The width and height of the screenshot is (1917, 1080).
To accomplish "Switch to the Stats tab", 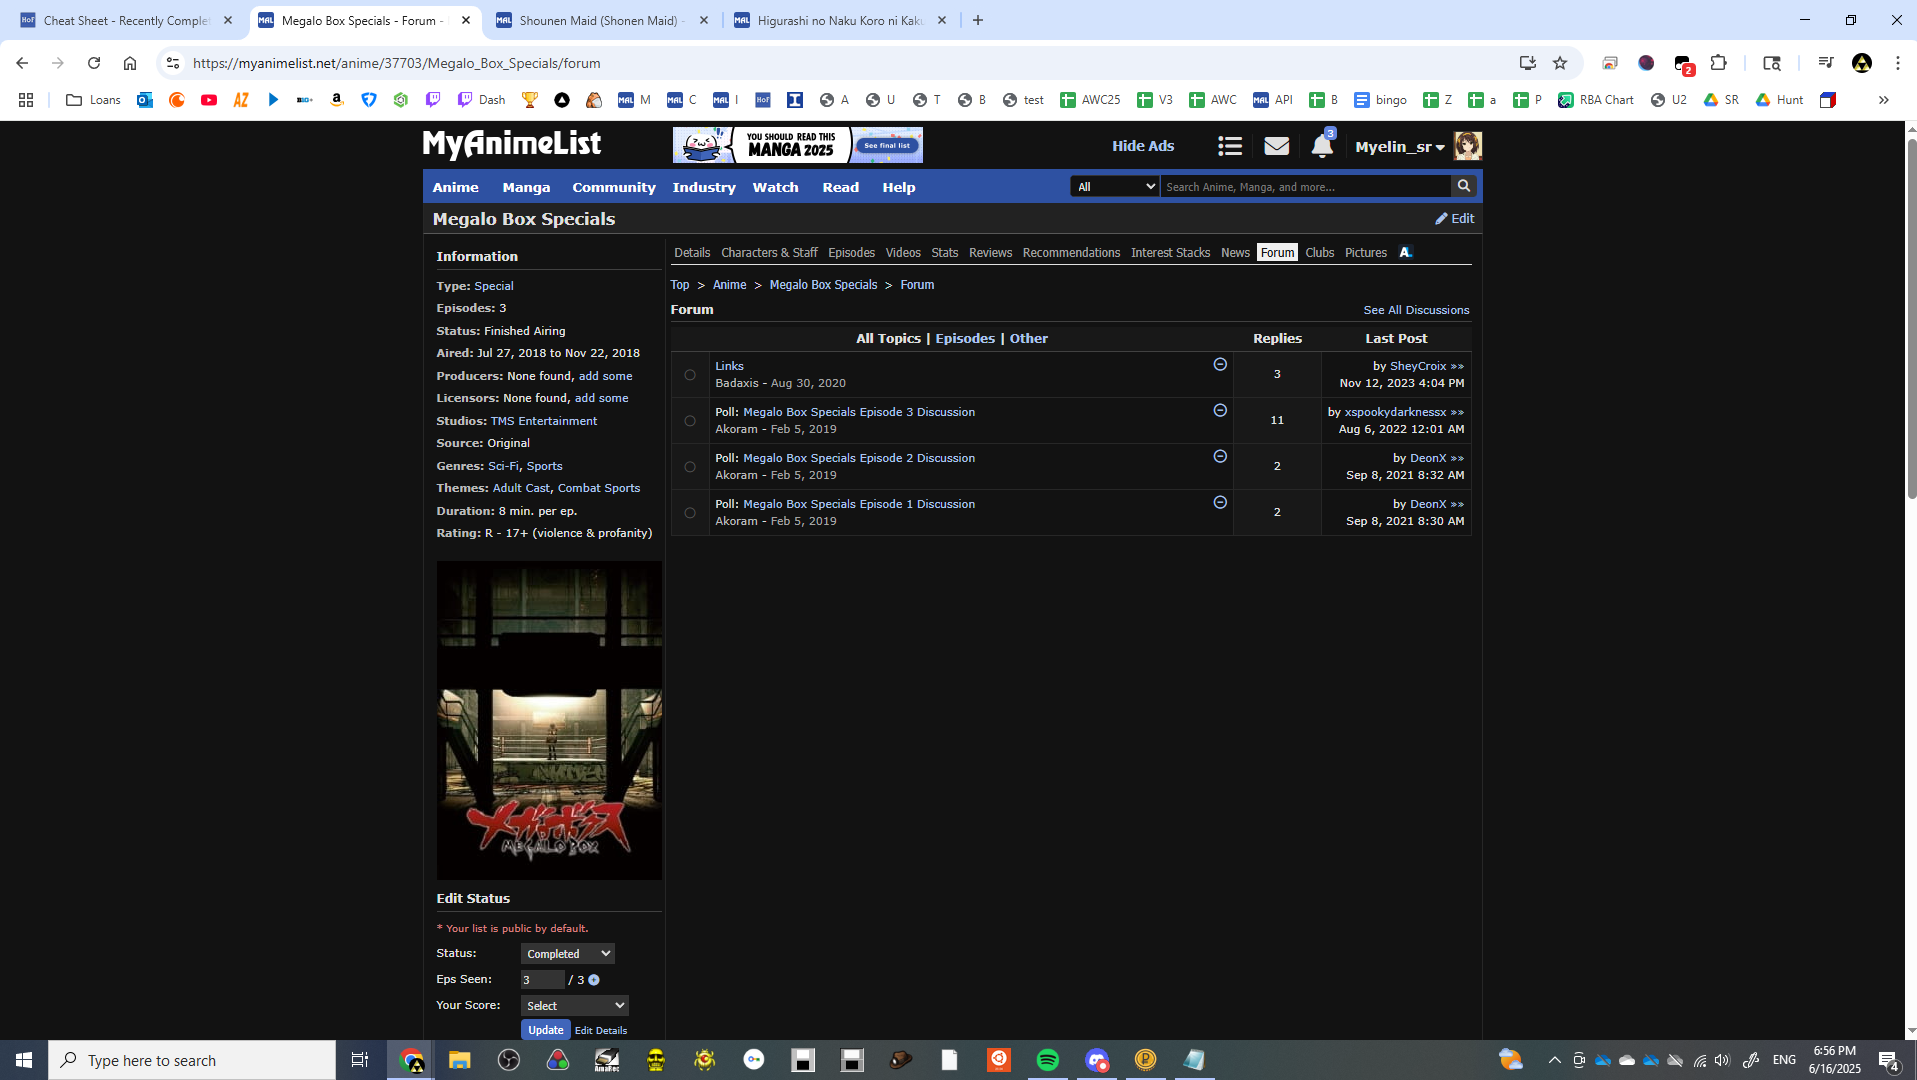I will click(944, 253).
